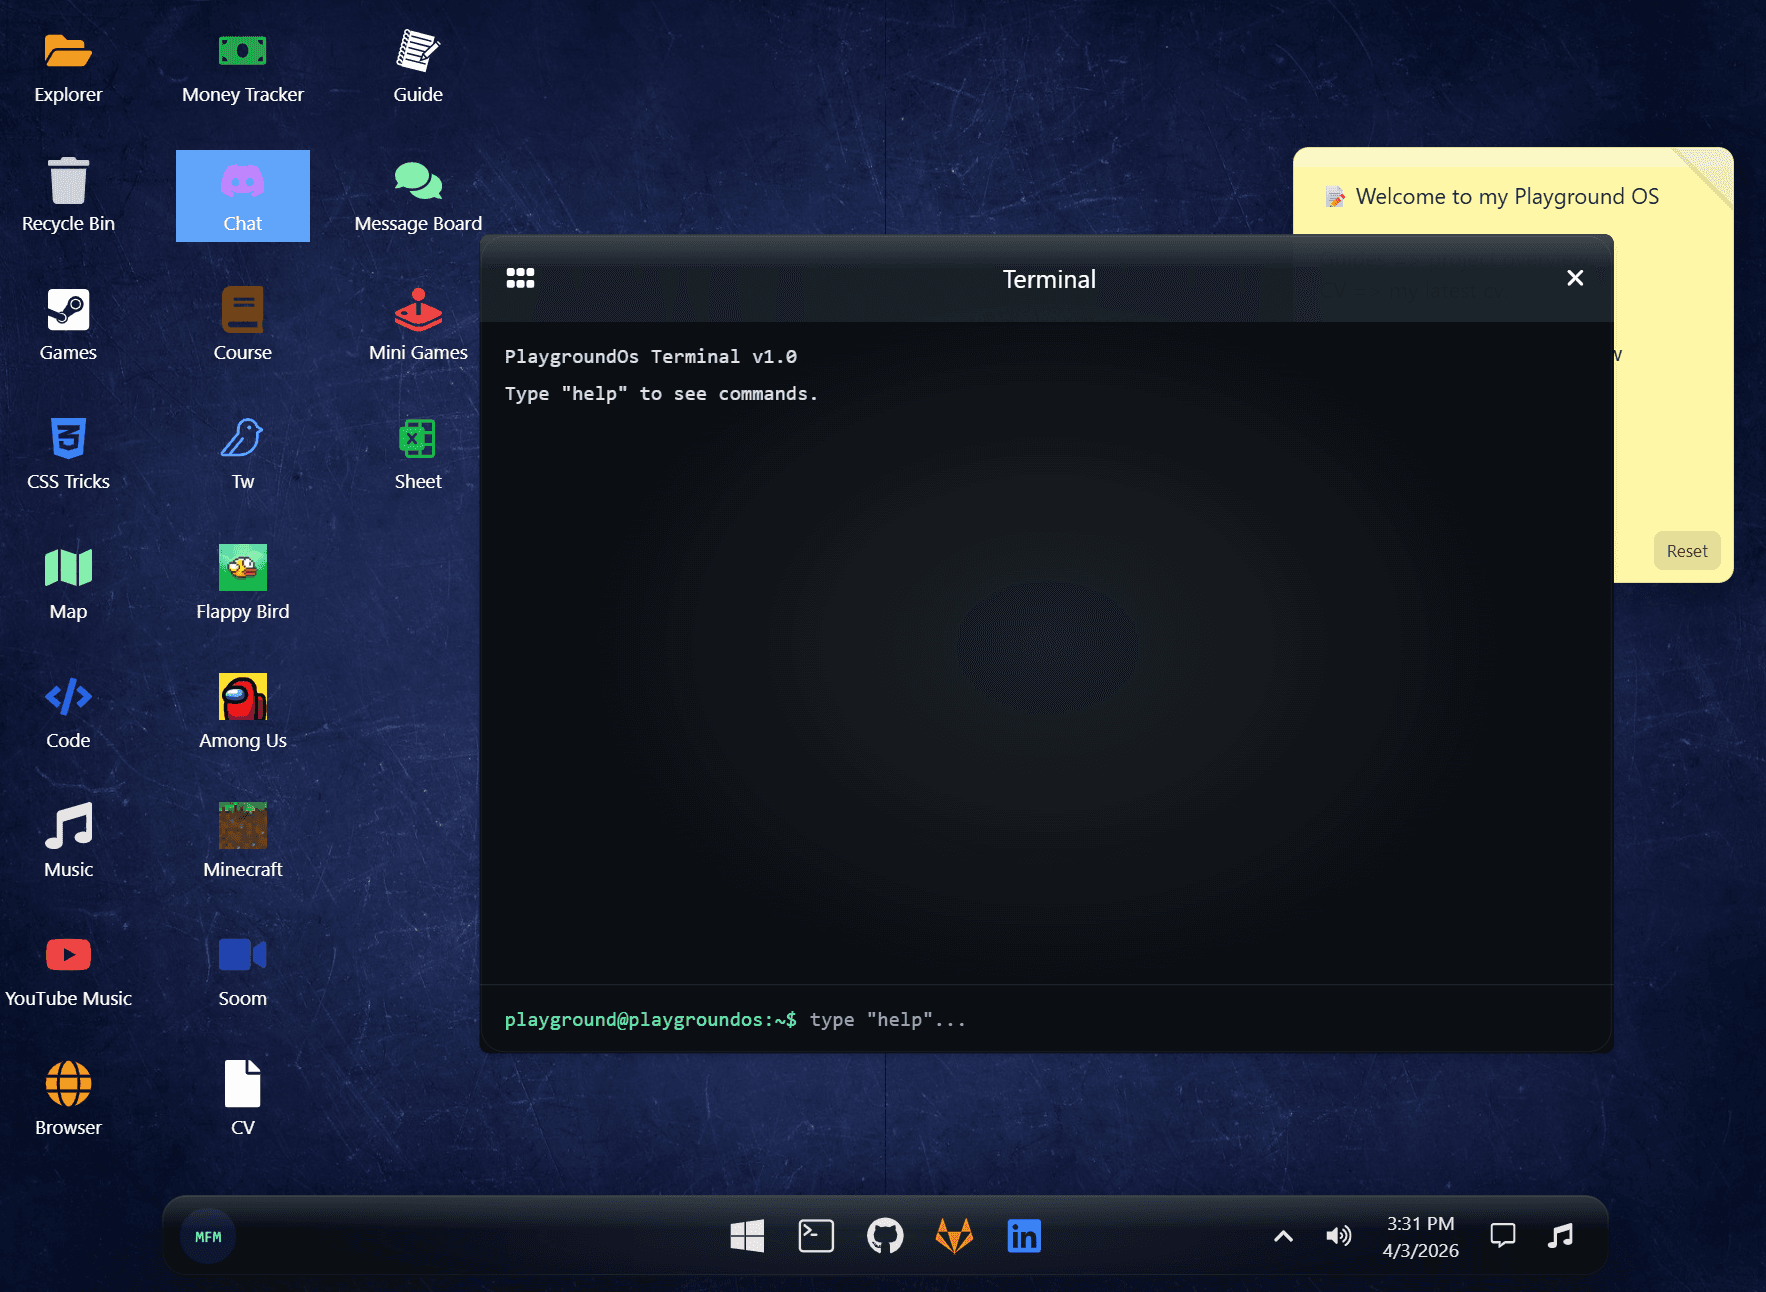
Task: Click the terminal icon in taskbar
Action: click(816, 1236)
